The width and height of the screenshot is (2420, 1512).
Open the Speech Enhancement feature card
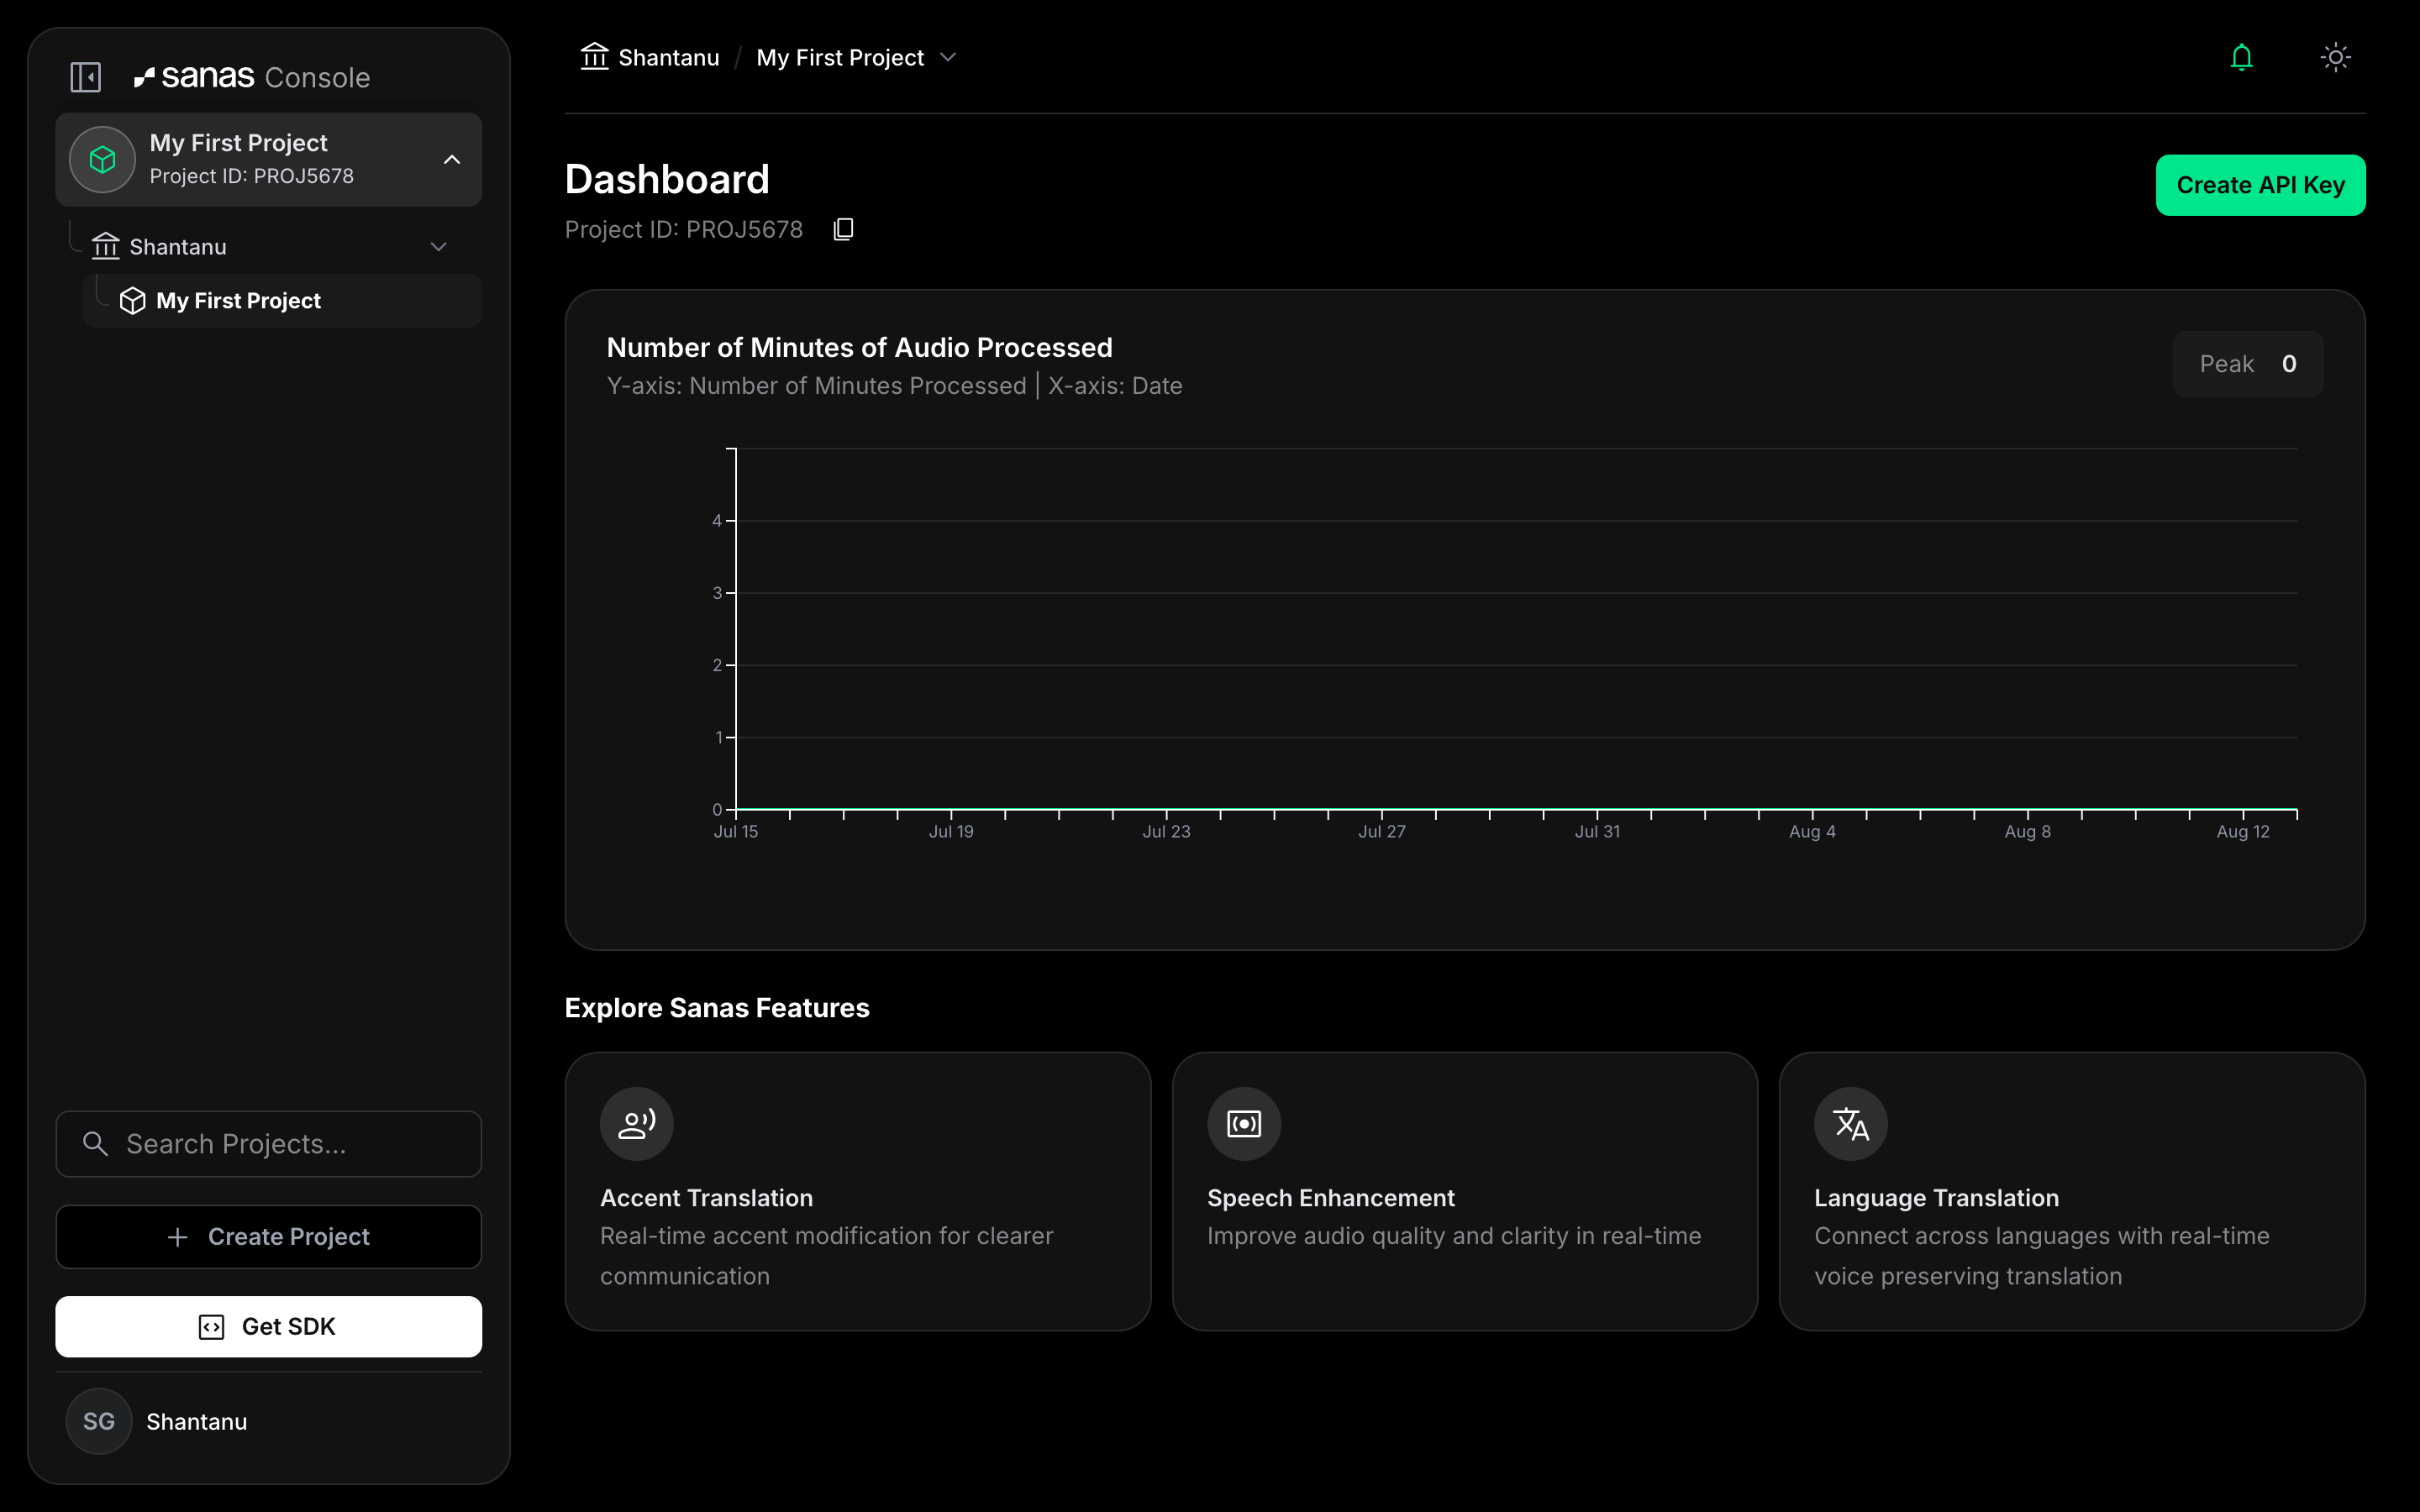click(x=1465, y=1191)
